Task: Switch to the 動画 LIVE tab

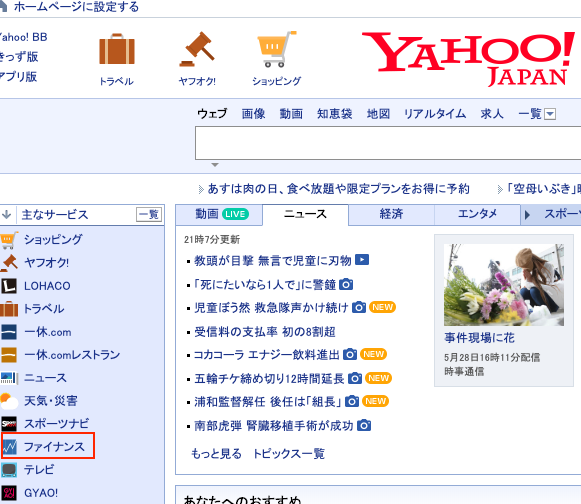Action: 219,214
